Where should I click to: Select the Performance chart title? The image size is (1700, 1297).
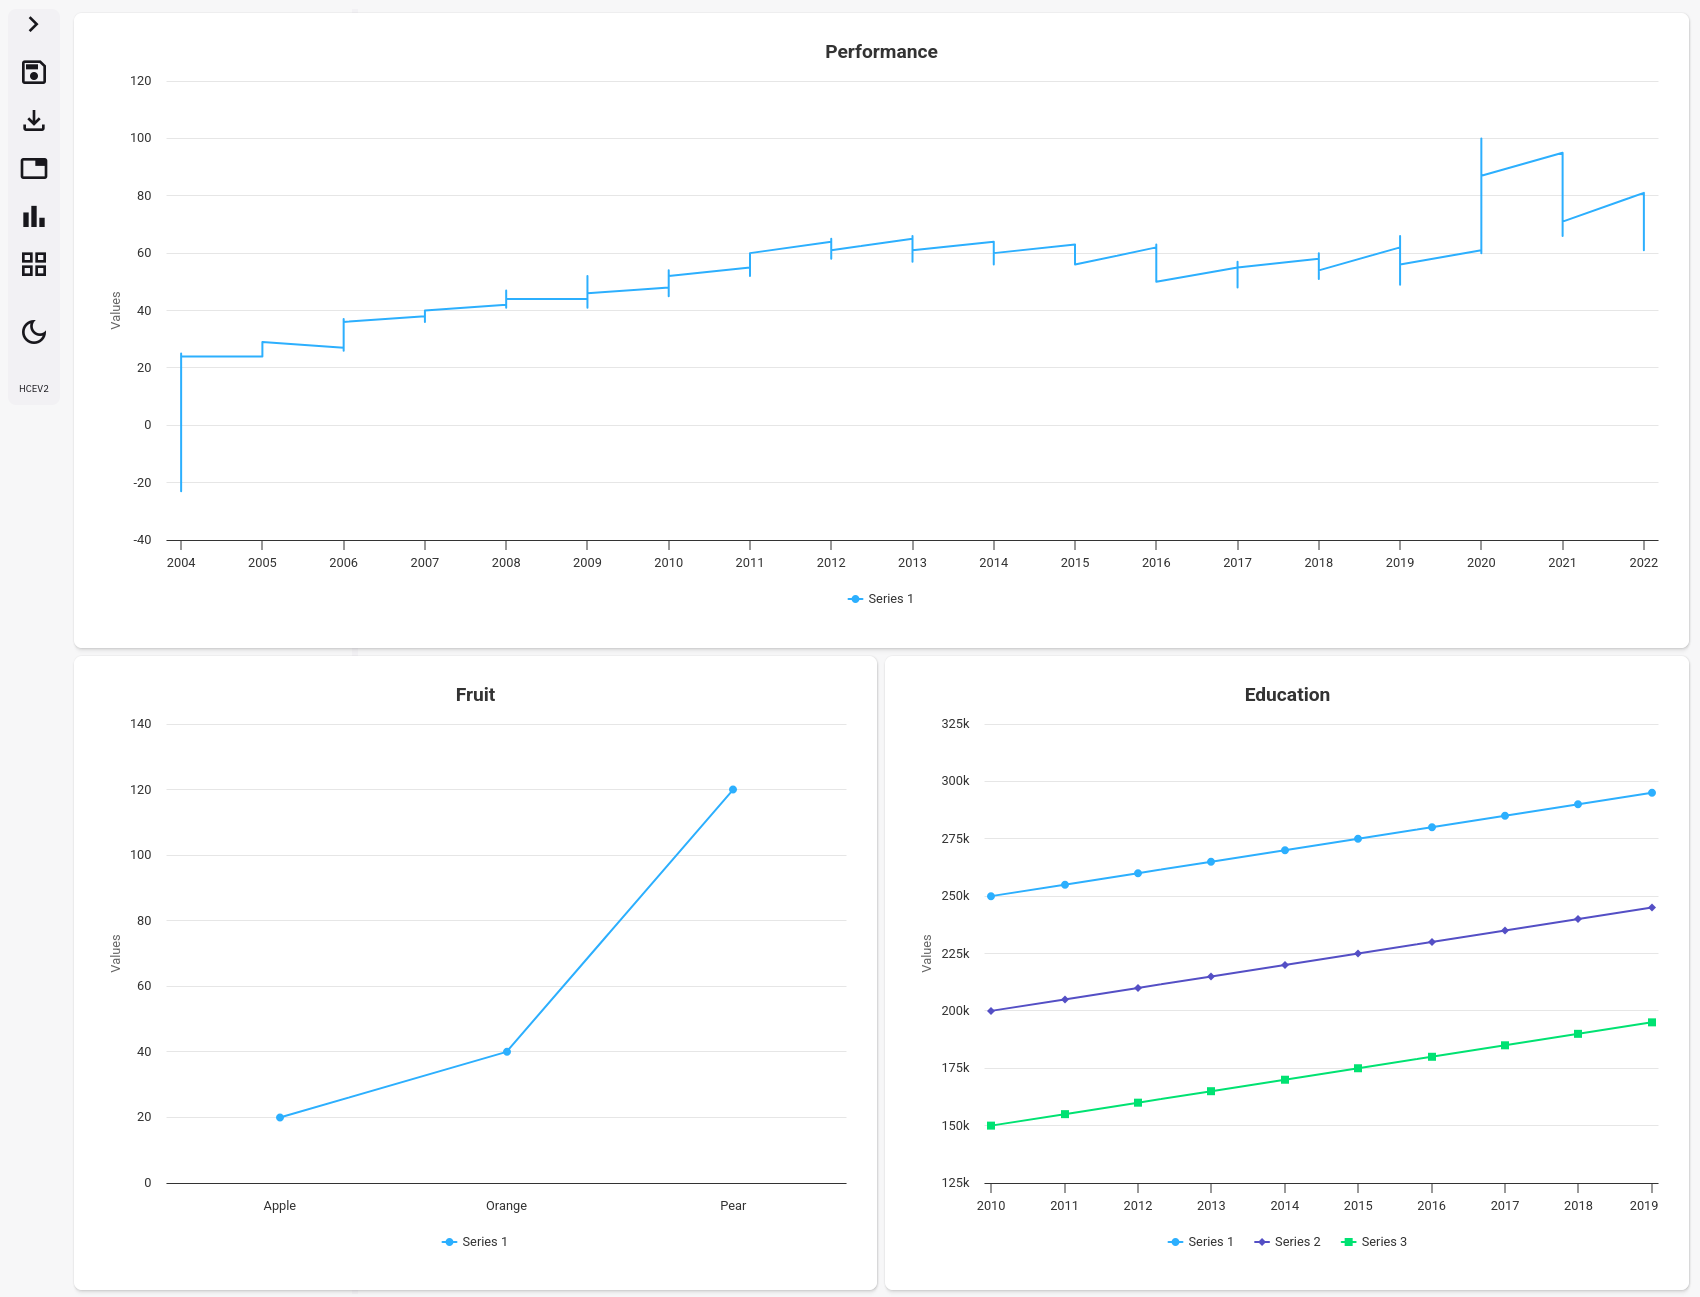(881, 51)
